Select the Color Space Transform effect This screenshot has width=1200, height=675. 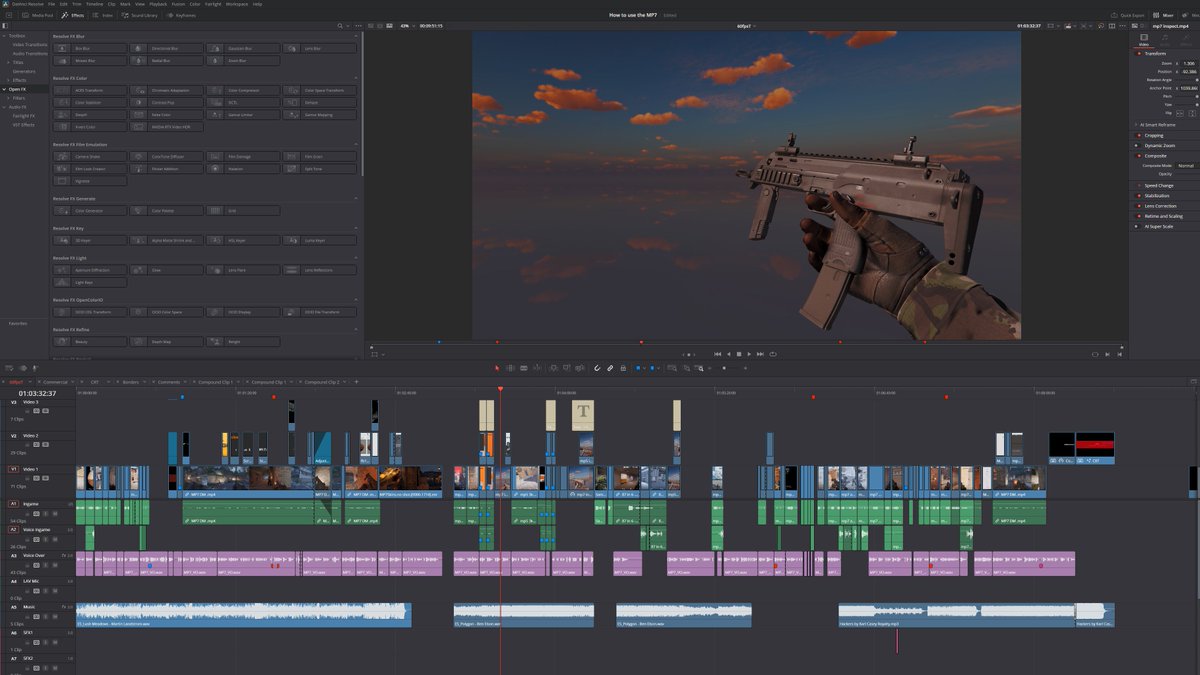[319, 90]
